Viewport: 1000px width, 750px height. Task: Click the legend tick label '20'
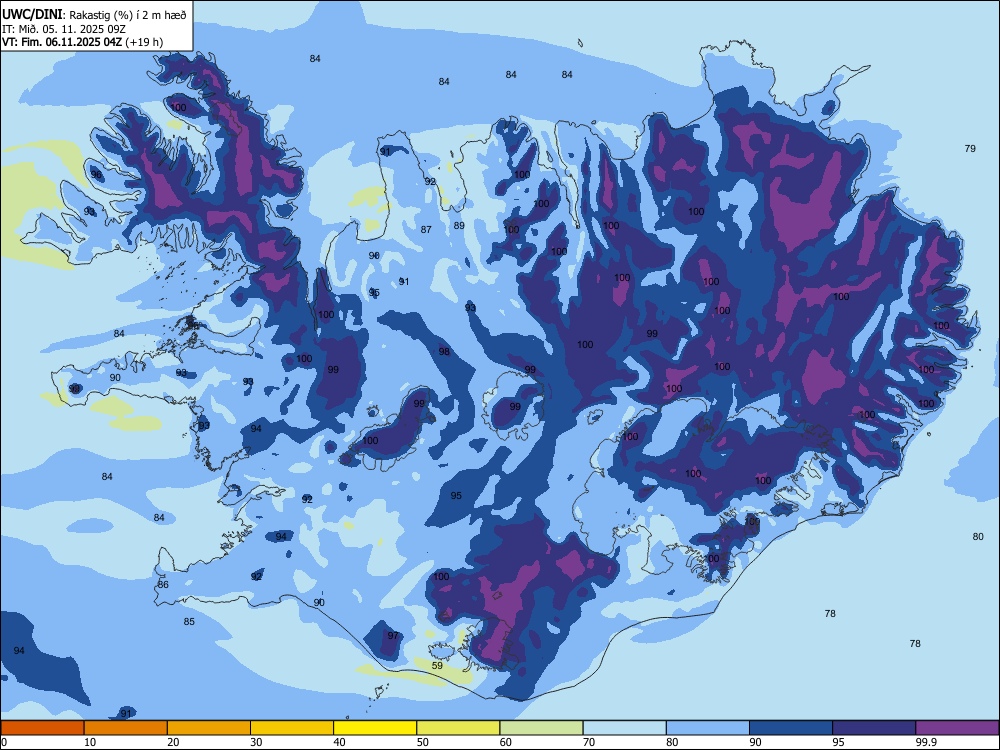173,742
